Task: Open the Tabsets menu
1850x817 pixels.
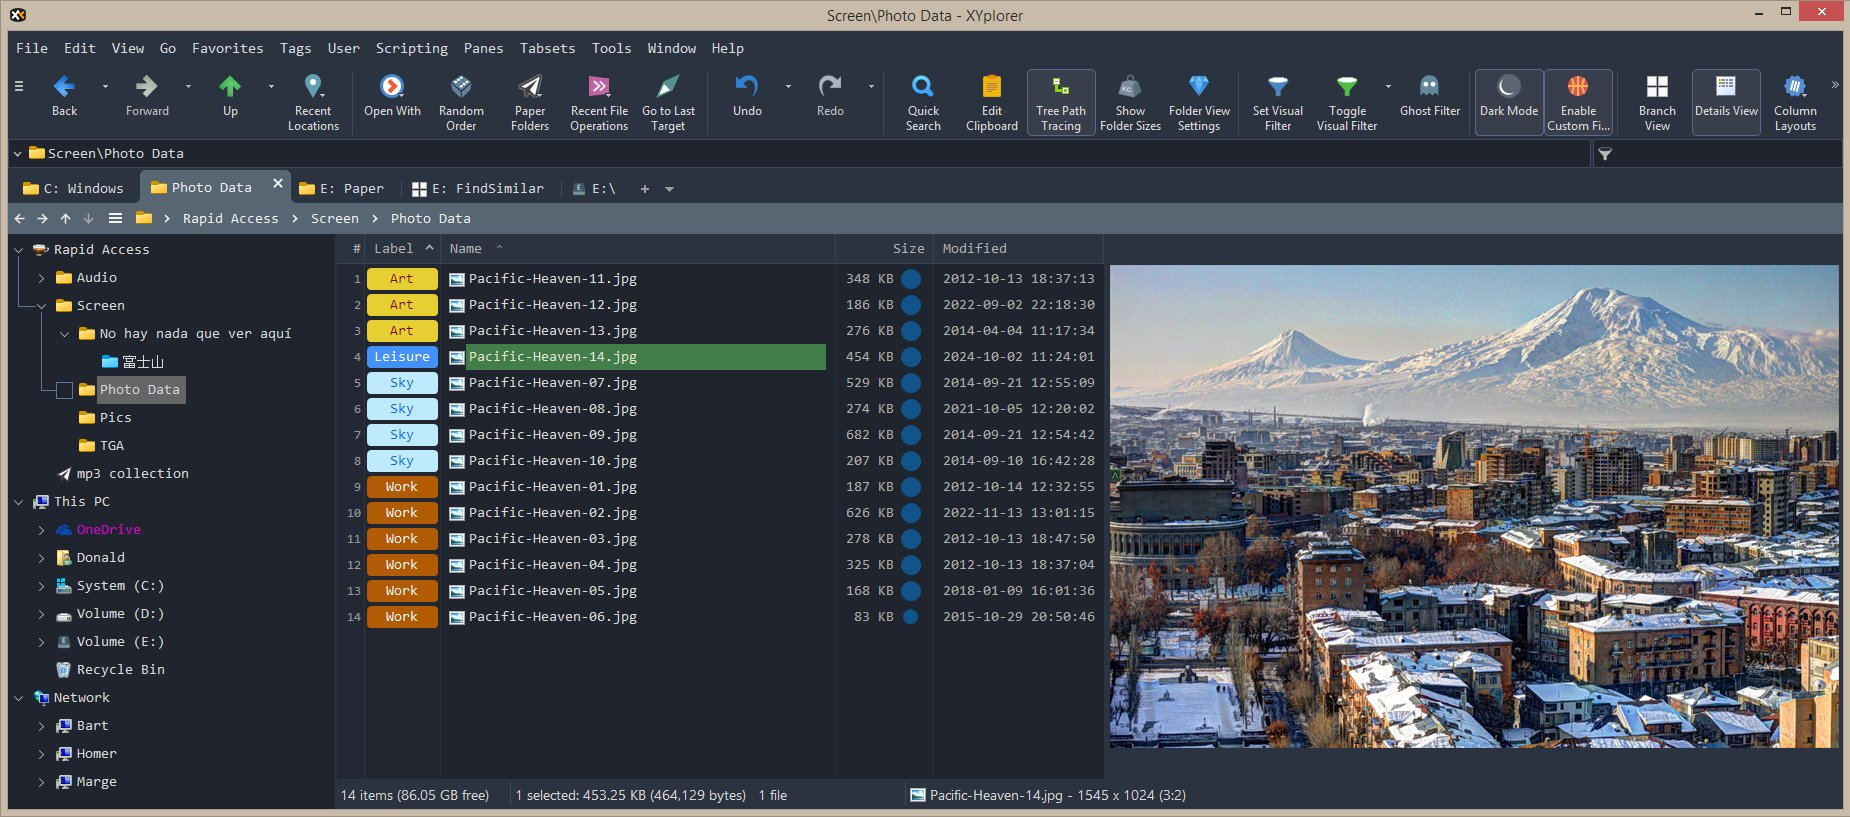Action: point(547,48)
